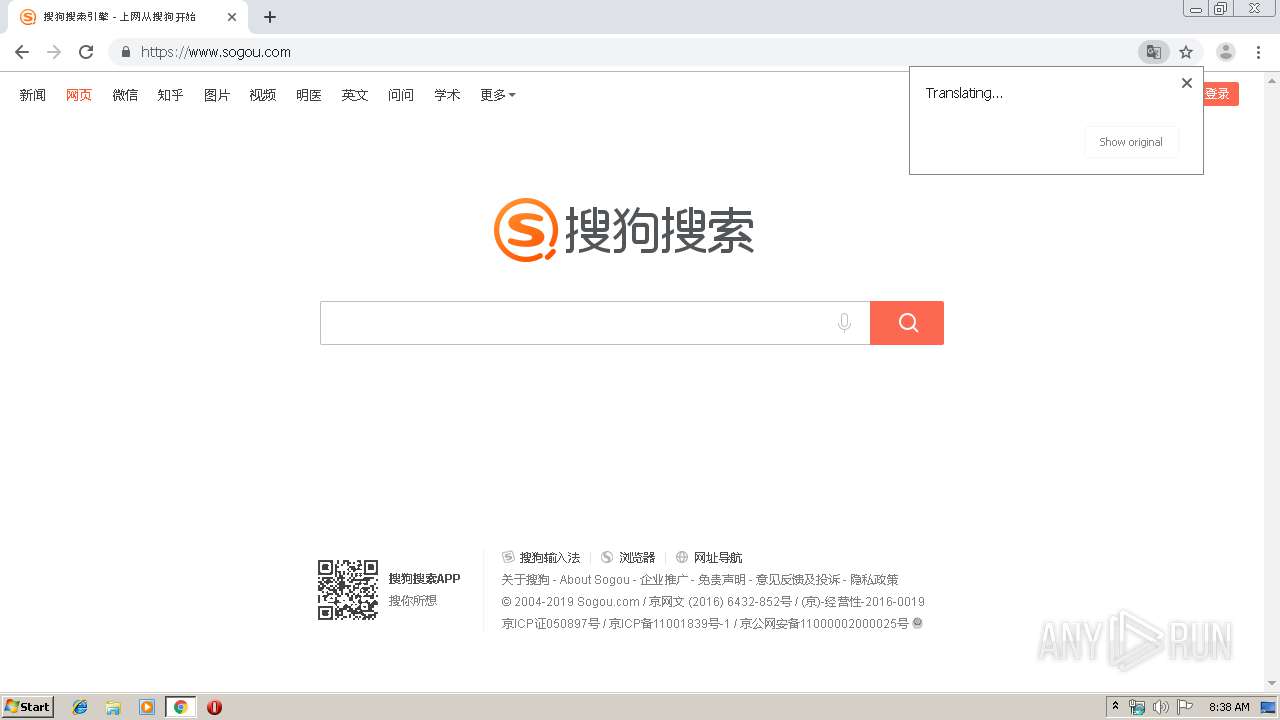The image size is (1280, 720).
Task: Click the volume speaker tray icon
Action: click(1161, 707)
